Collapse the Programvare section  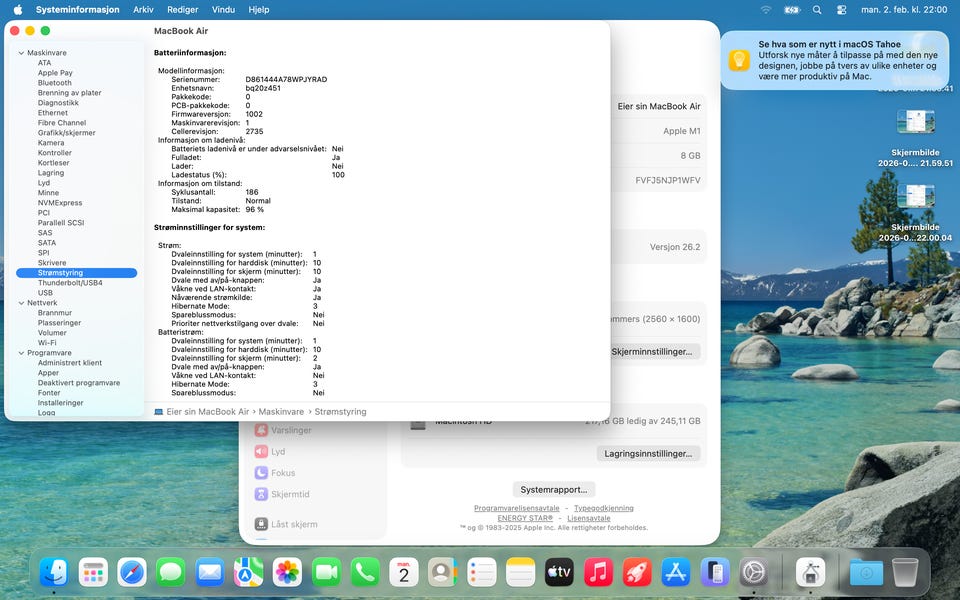[x=21, y=353]
